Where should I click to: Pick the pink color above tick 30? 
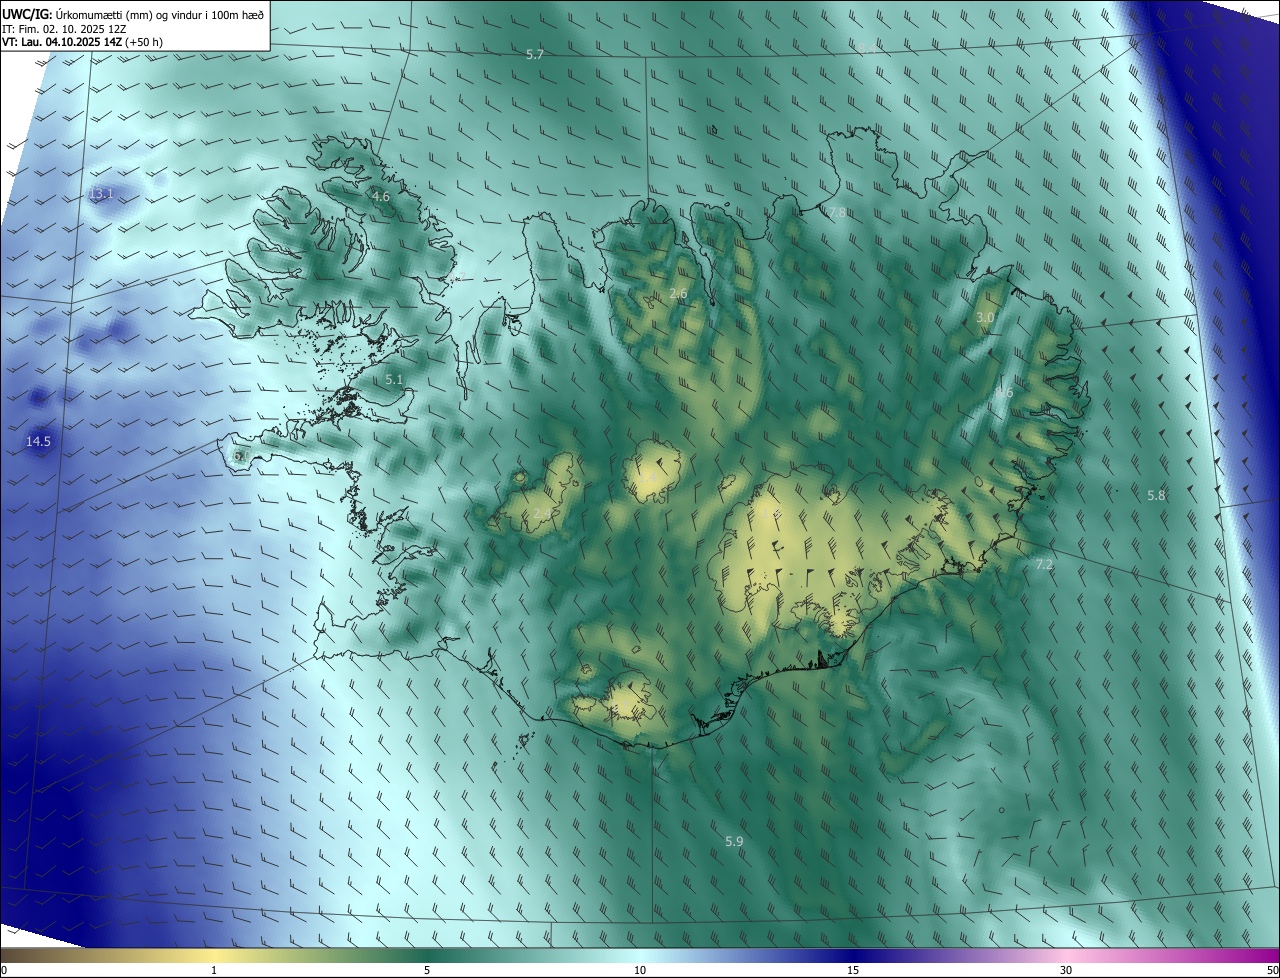point(1066,955)
